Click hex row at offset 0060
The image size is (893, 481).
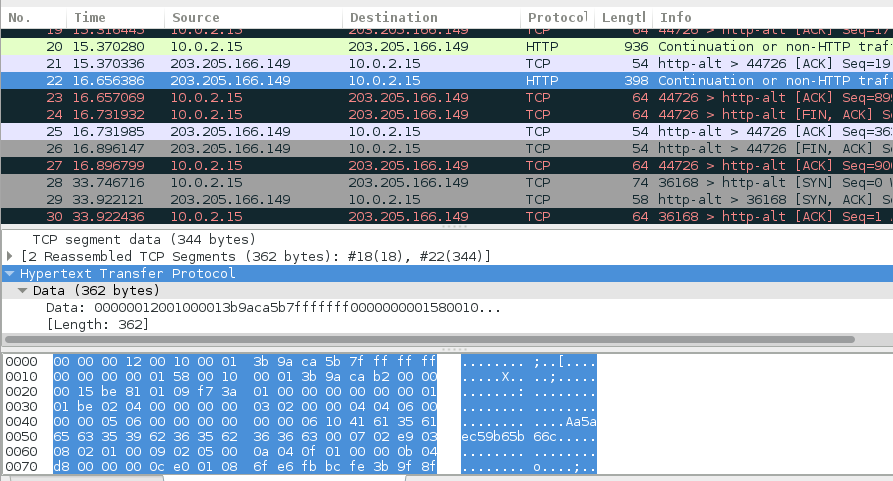pos(245,451)
